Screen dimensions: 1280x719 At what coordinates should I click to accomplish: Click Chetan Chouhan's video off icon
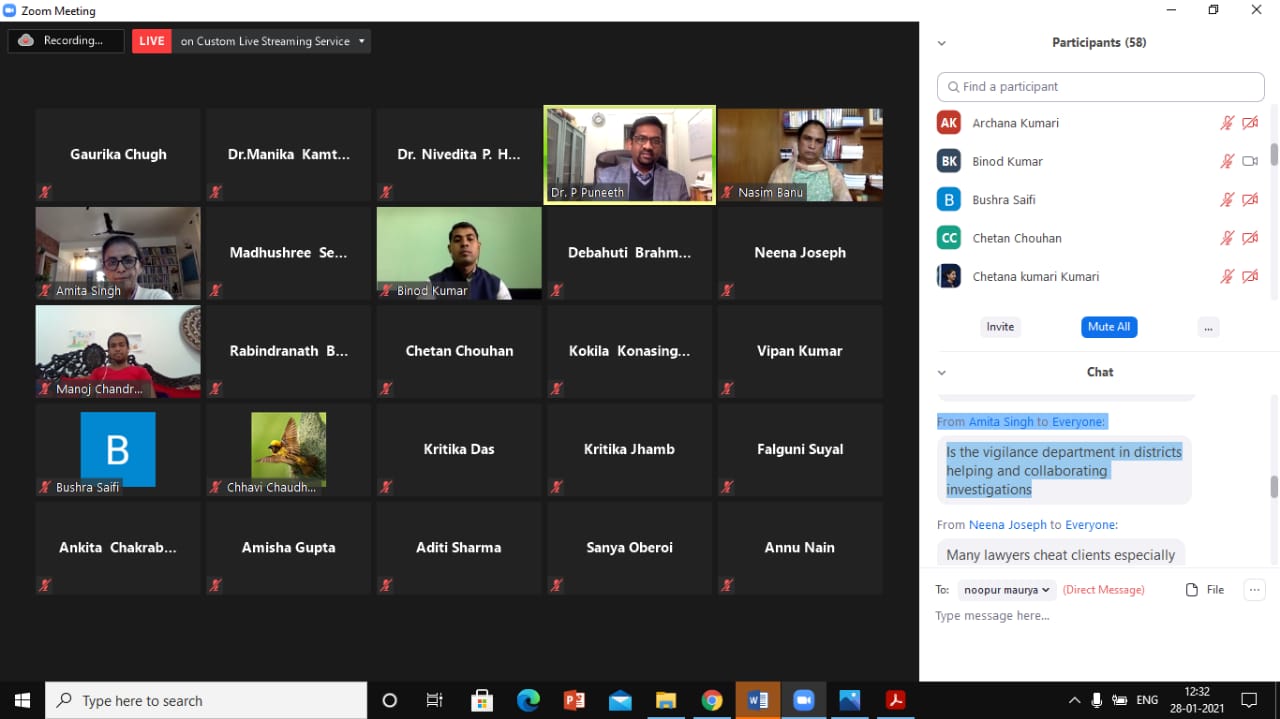[x=1250, y=238]
